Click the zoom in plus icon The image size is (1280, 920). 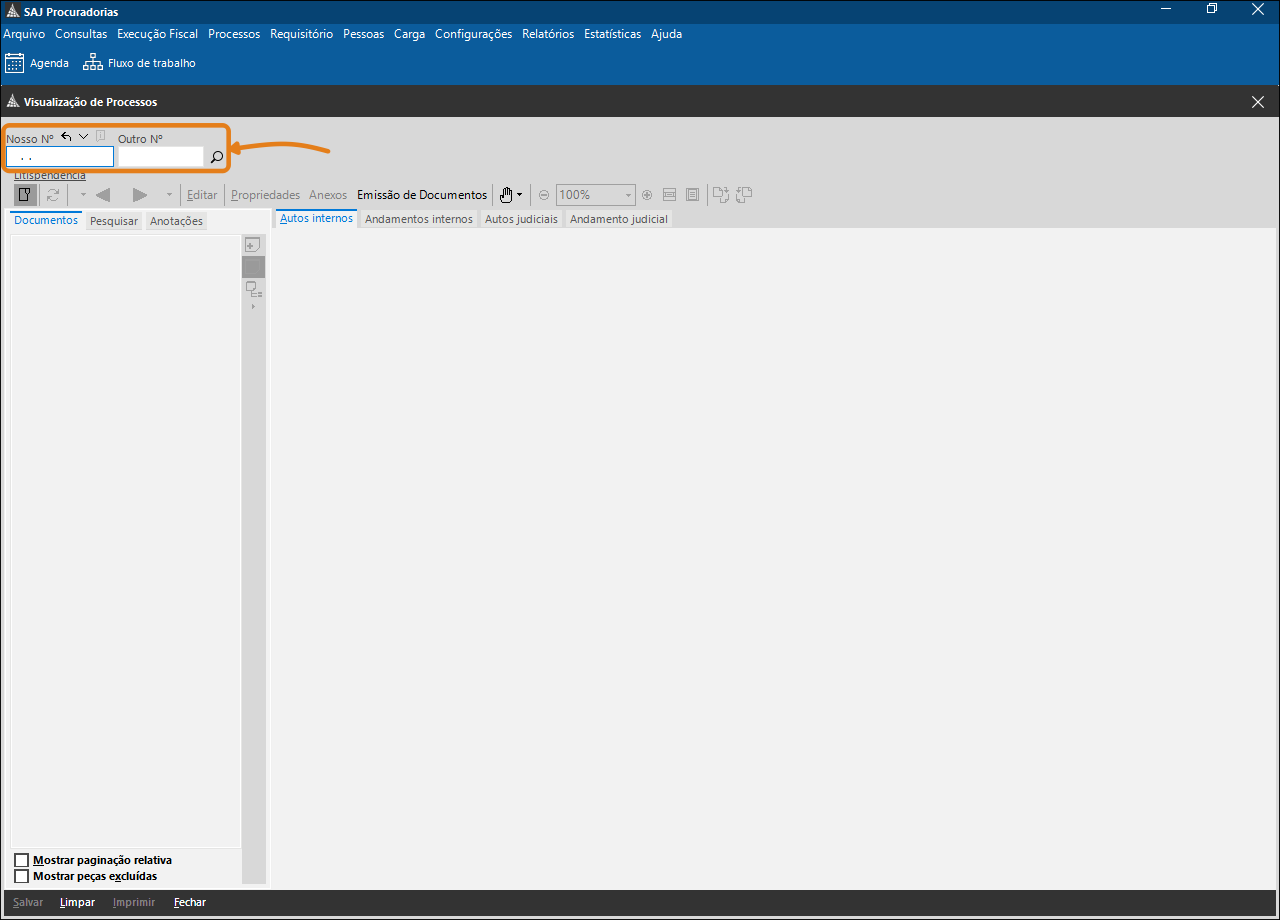pos(647,195)
